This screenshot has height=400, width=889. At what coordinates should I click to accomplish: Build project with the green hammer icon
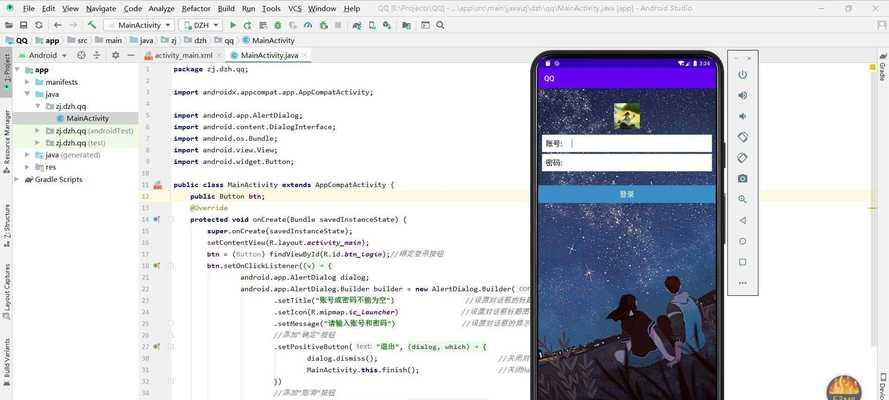coord(92,25)
